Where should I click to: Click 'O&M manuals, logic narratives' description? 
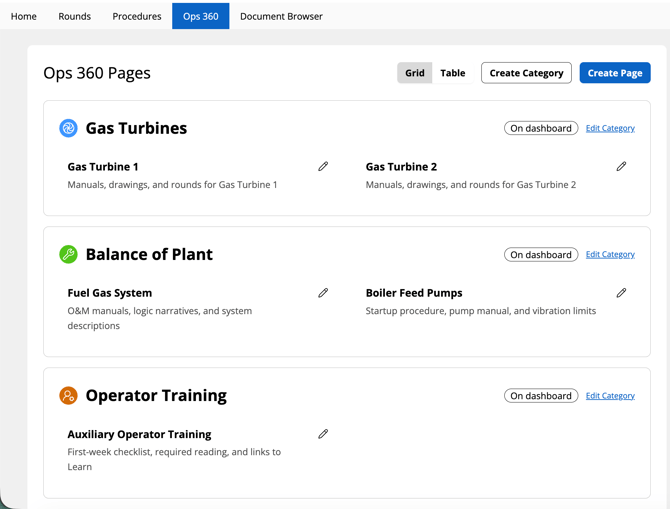[x=160, y=318]
